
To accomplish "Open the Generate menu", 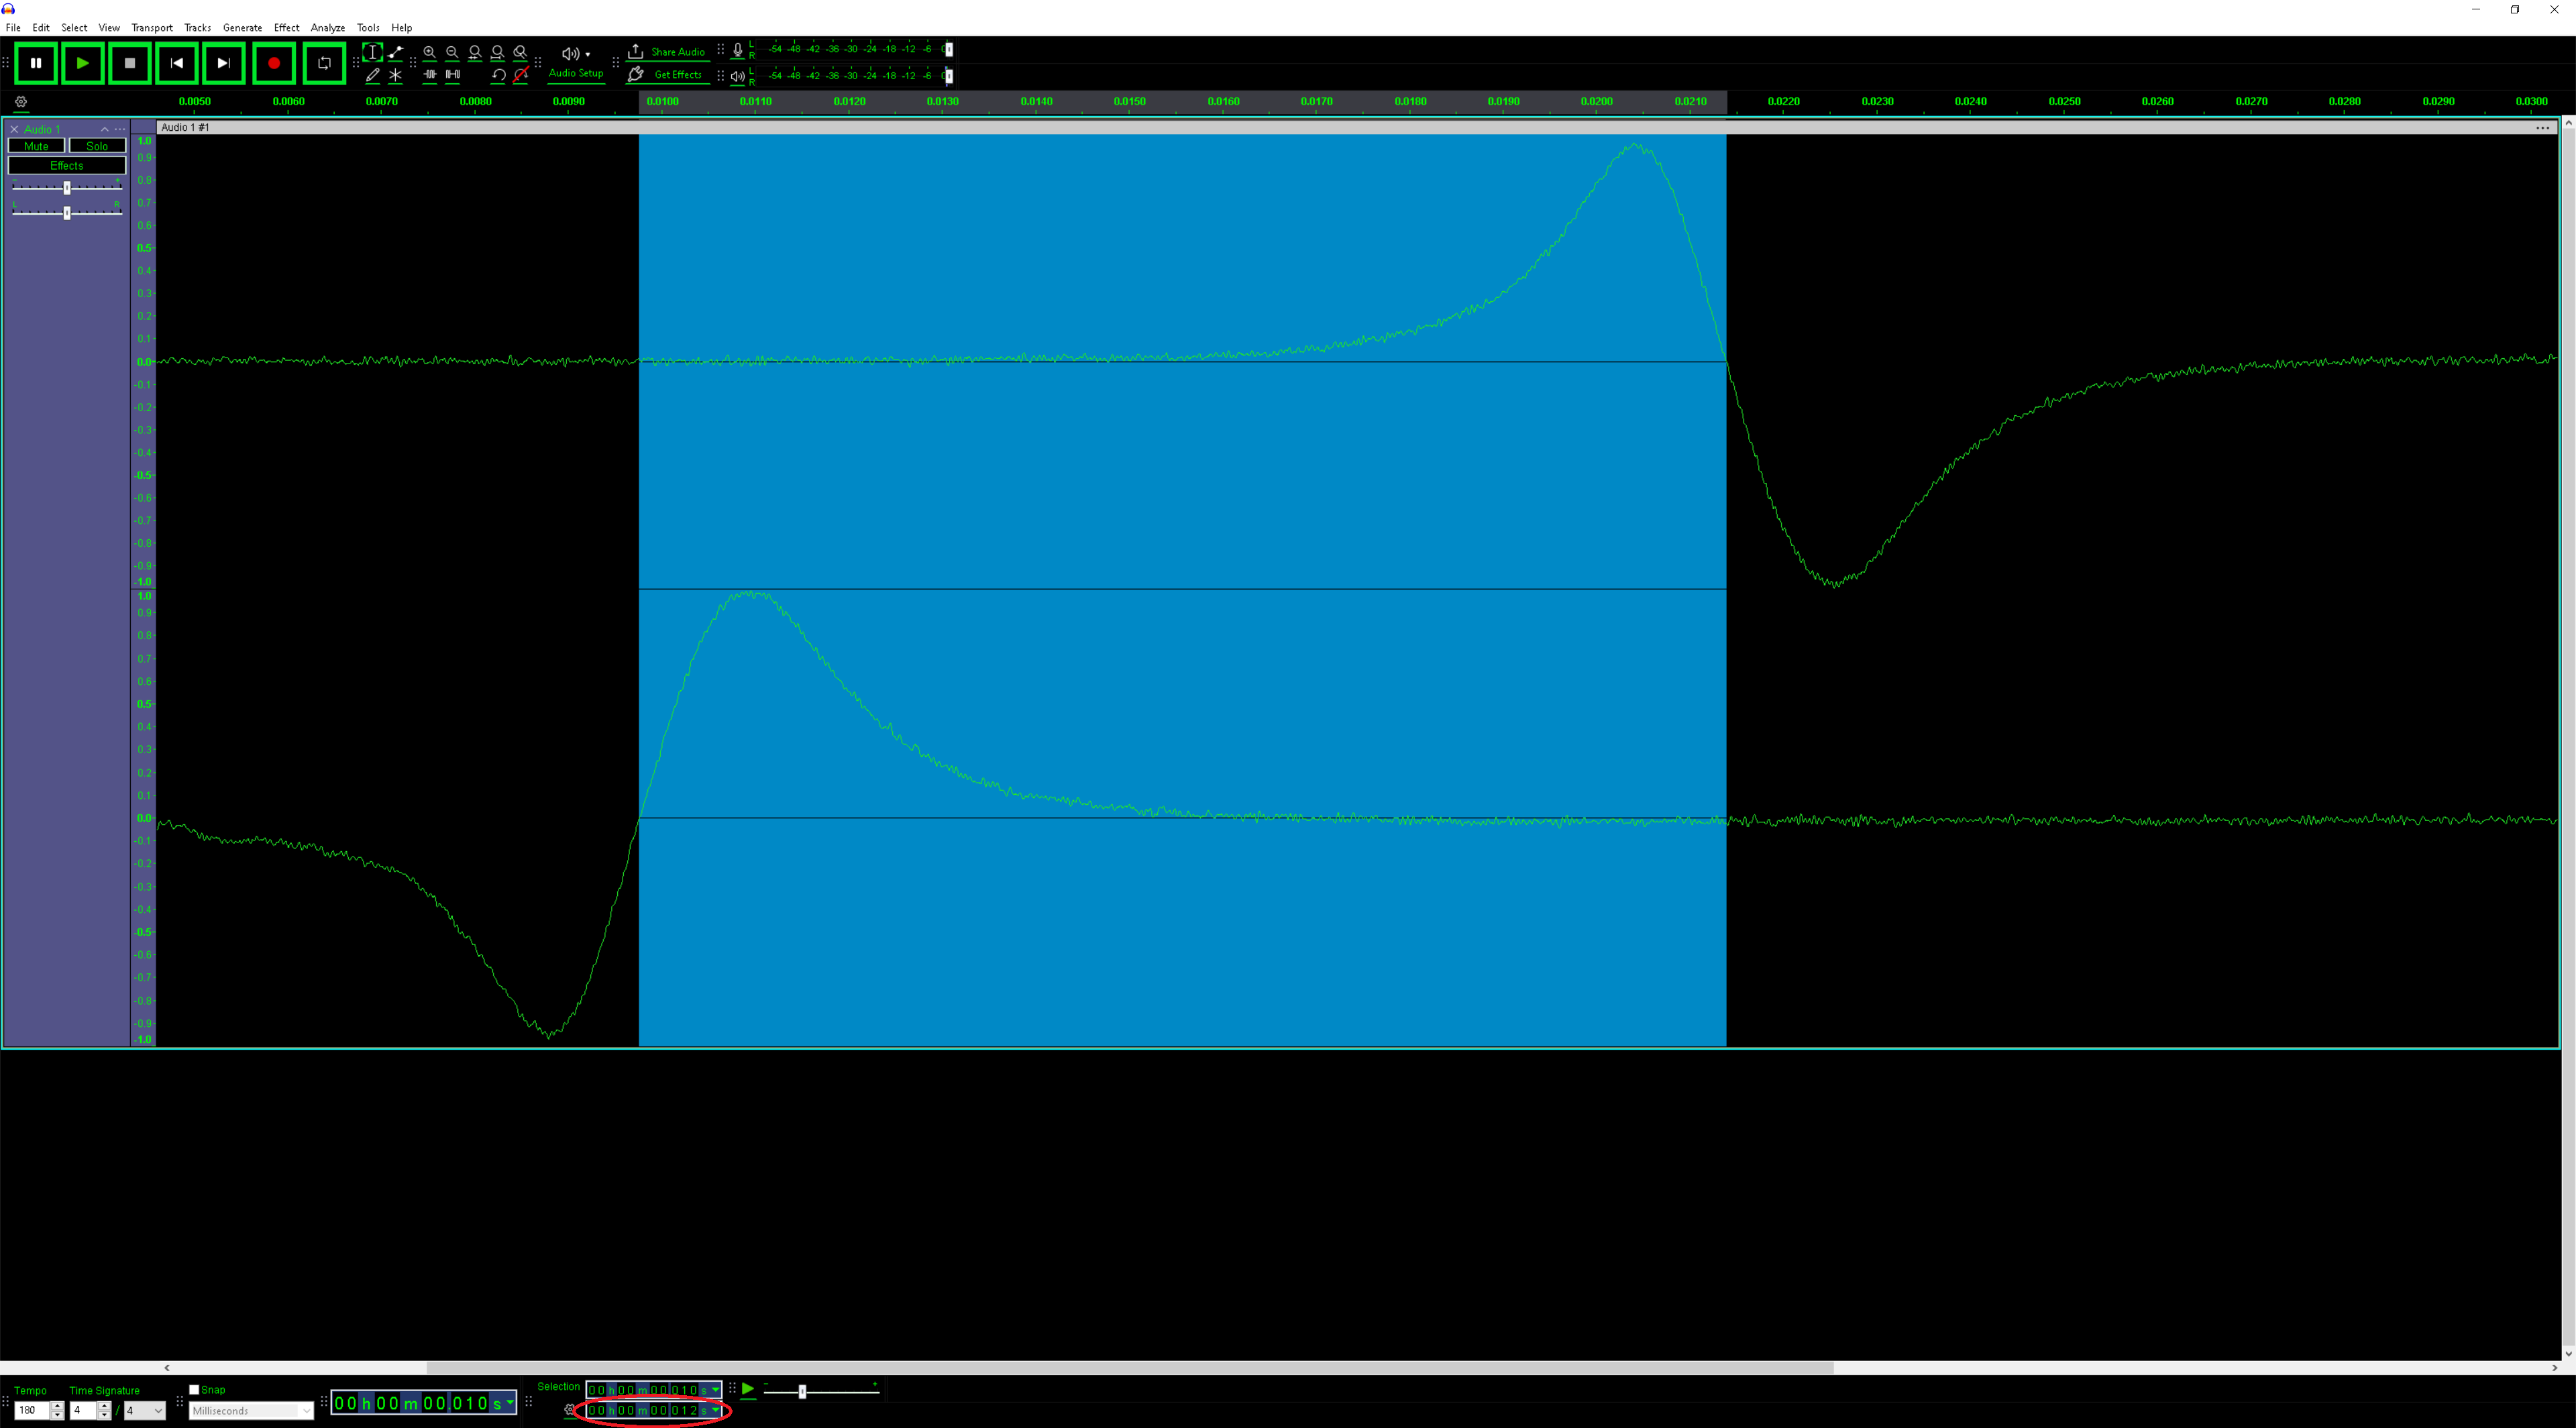I will point(242,28).
